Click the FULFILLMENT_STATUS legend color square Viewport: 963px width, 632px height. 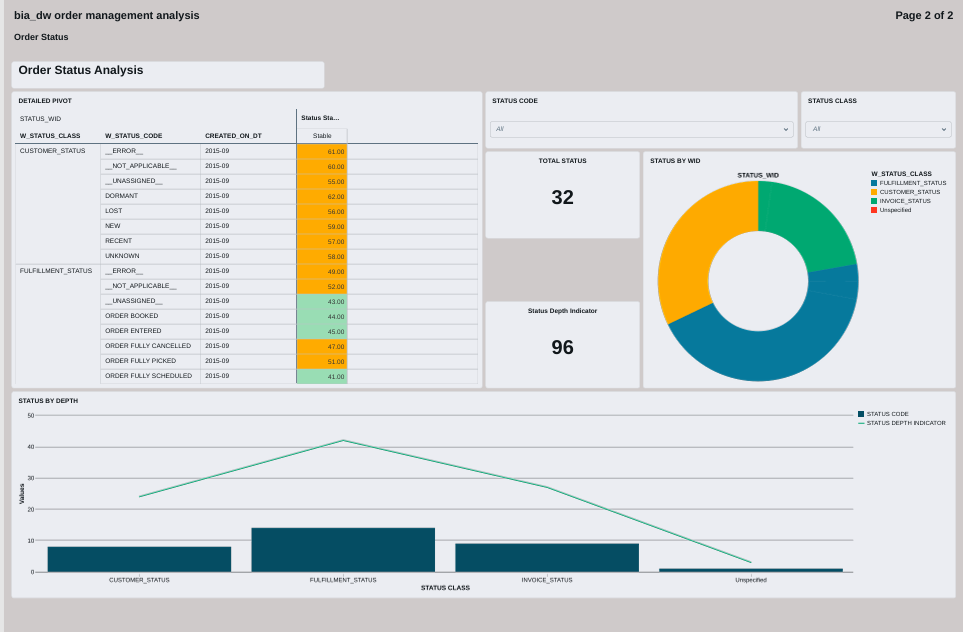coord(874,183)
